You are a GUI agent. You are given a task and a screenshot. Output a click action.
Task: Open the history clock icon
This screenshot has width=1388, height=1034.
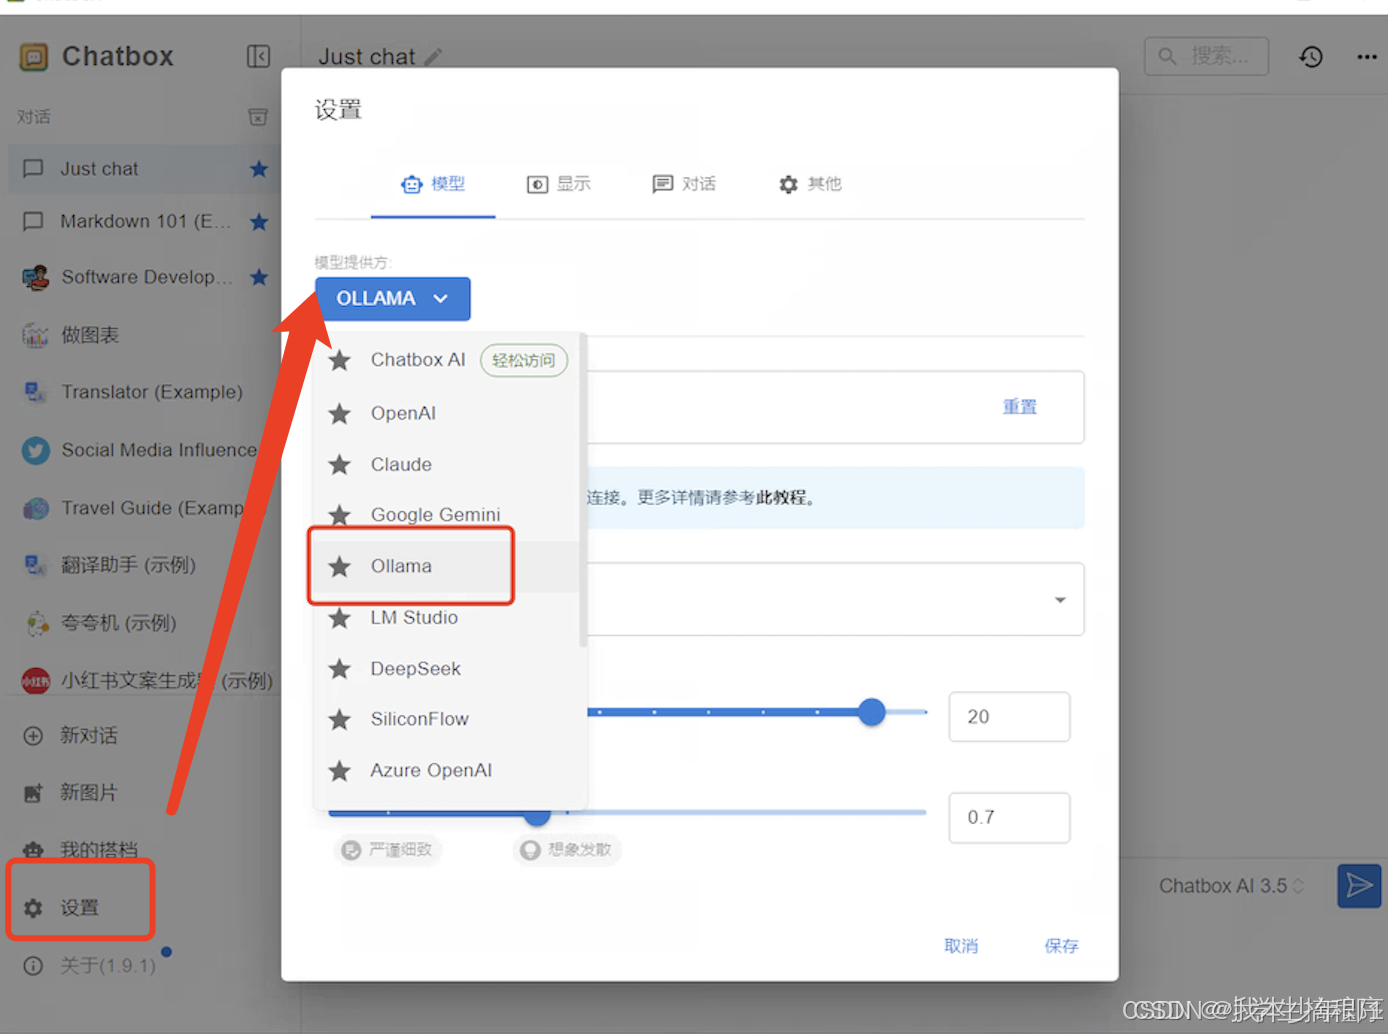pos(1311,57)
